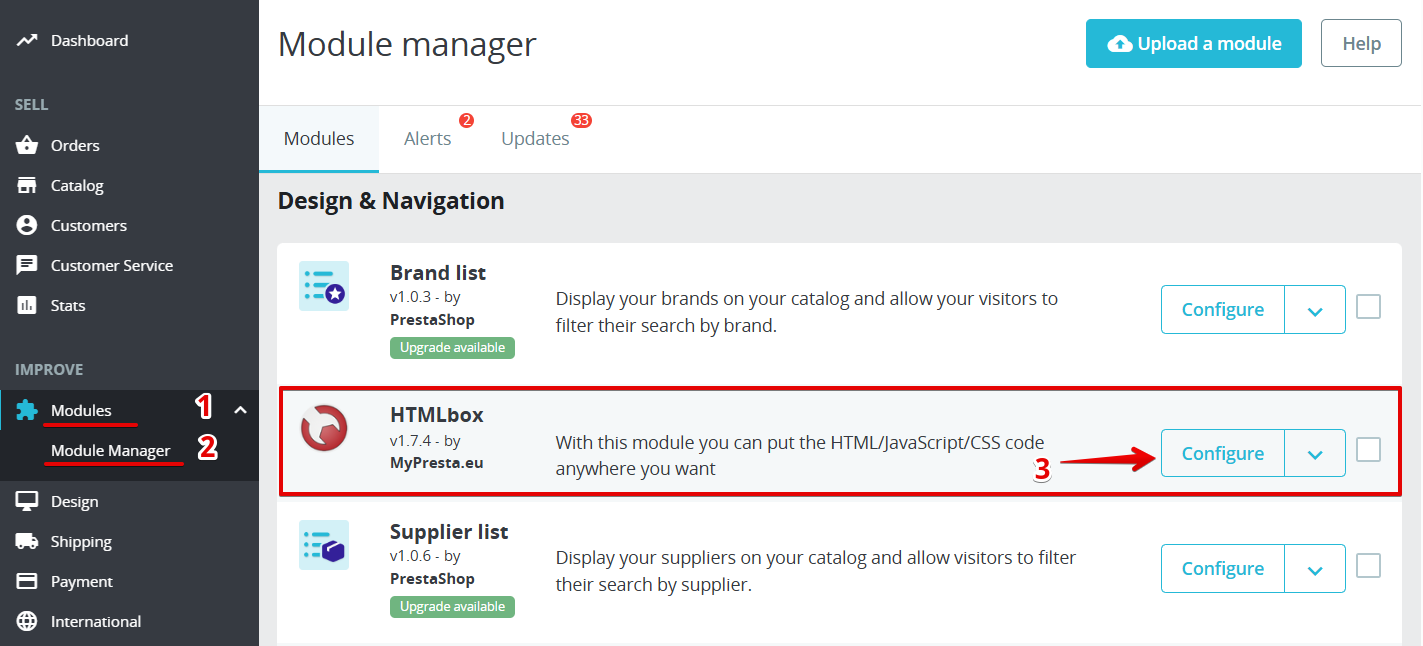Expand HTMLbox actions dropdown arrow
This screenshot has width=1423, height=646.
1315,454
